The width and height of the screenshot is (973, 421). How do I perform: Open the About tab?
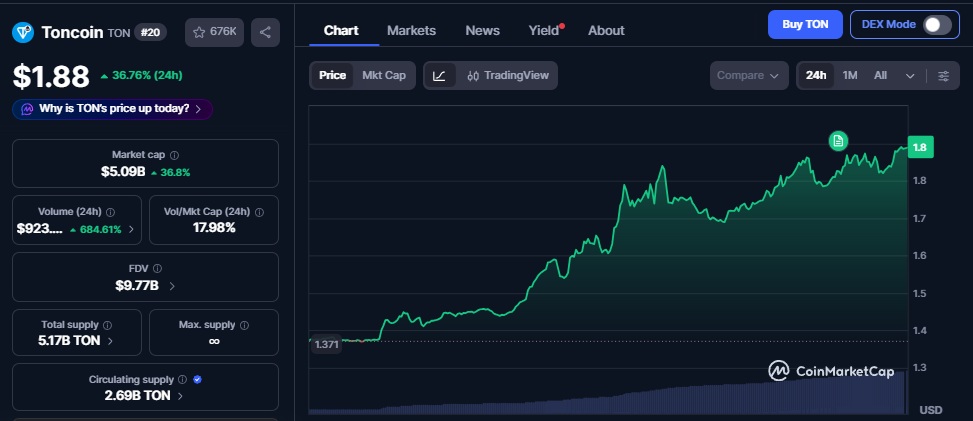(606, 30)
